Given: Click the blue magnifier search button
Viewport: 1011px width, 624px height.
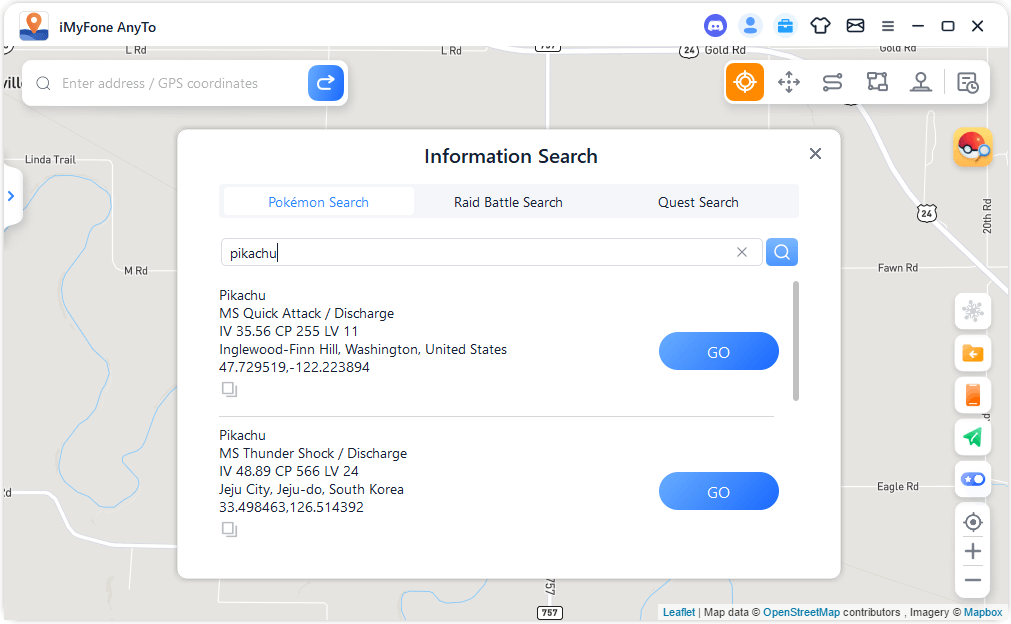Looking at the screenshot, I should pyautogui.click(x=781, y=252).
